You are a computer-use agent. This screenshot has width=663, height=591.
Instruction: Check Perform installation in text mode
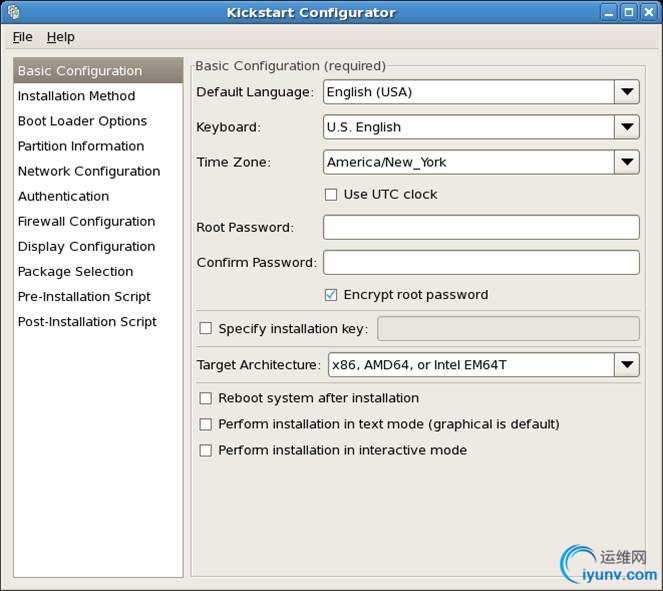tap(205, 424)
